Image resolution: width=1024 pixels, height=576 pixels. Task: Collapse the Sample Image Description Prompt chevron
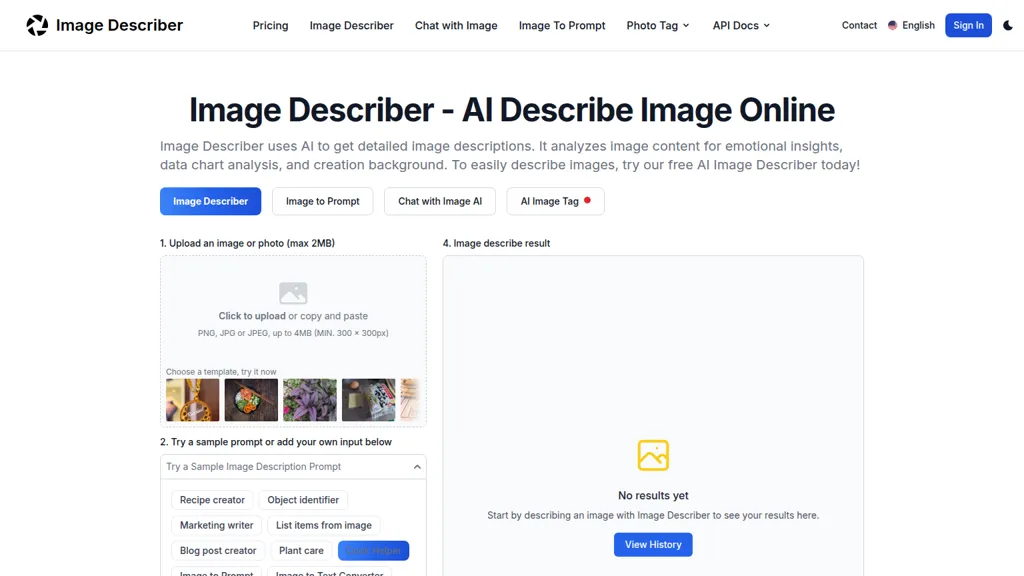pyautogui.click(x=417, y=467)
